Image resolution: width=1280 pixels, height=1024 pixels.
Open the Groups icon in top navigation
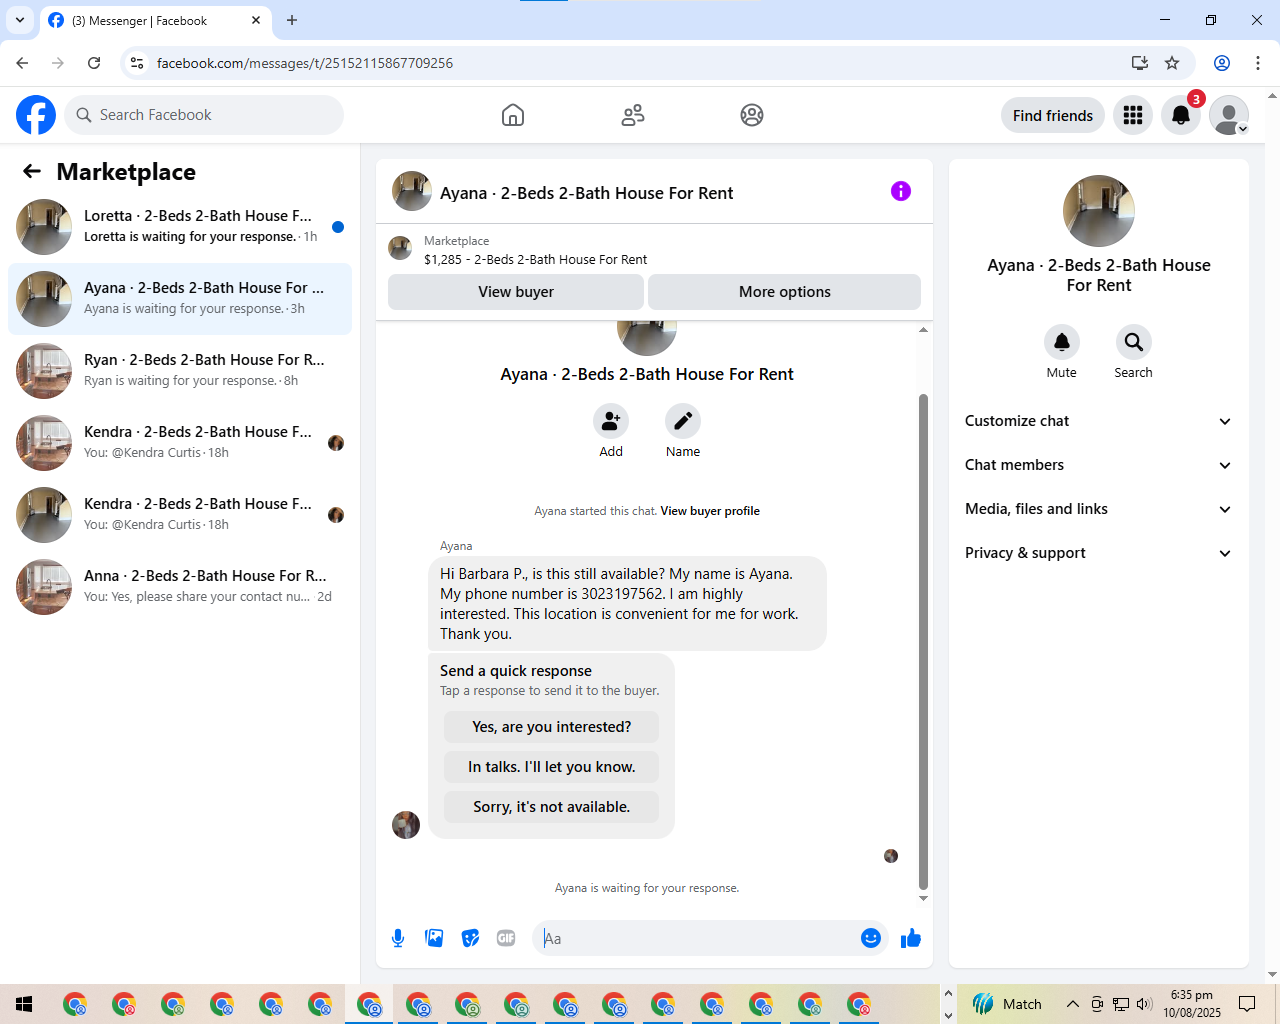752,115
